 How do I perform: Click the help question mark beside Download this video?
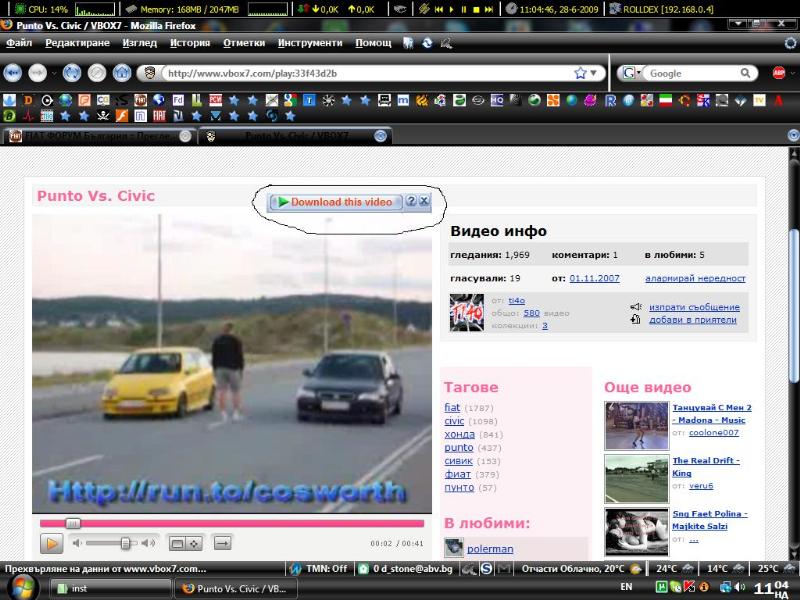(x=410, y=202)
